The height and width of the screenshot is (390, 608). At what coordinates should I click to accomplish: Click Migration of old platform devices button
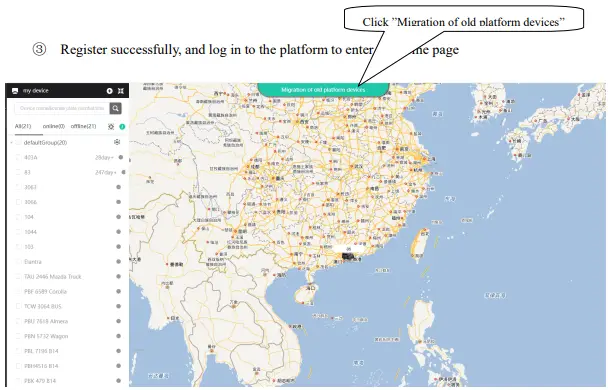coord(323,90)
